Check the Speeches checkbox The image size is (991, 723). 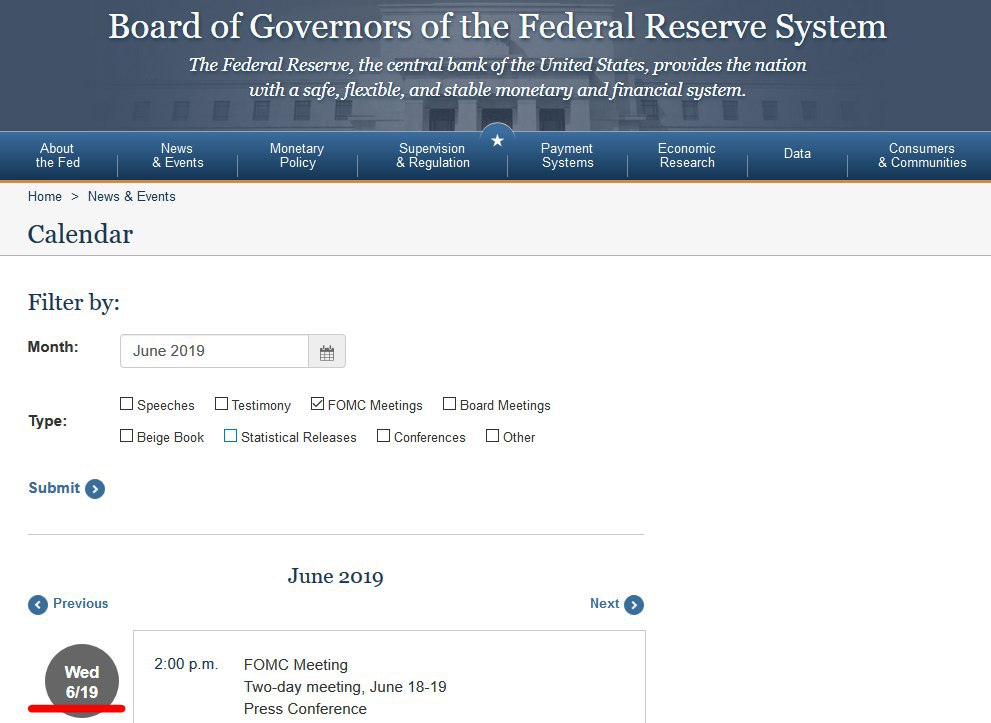coord(126,404)
